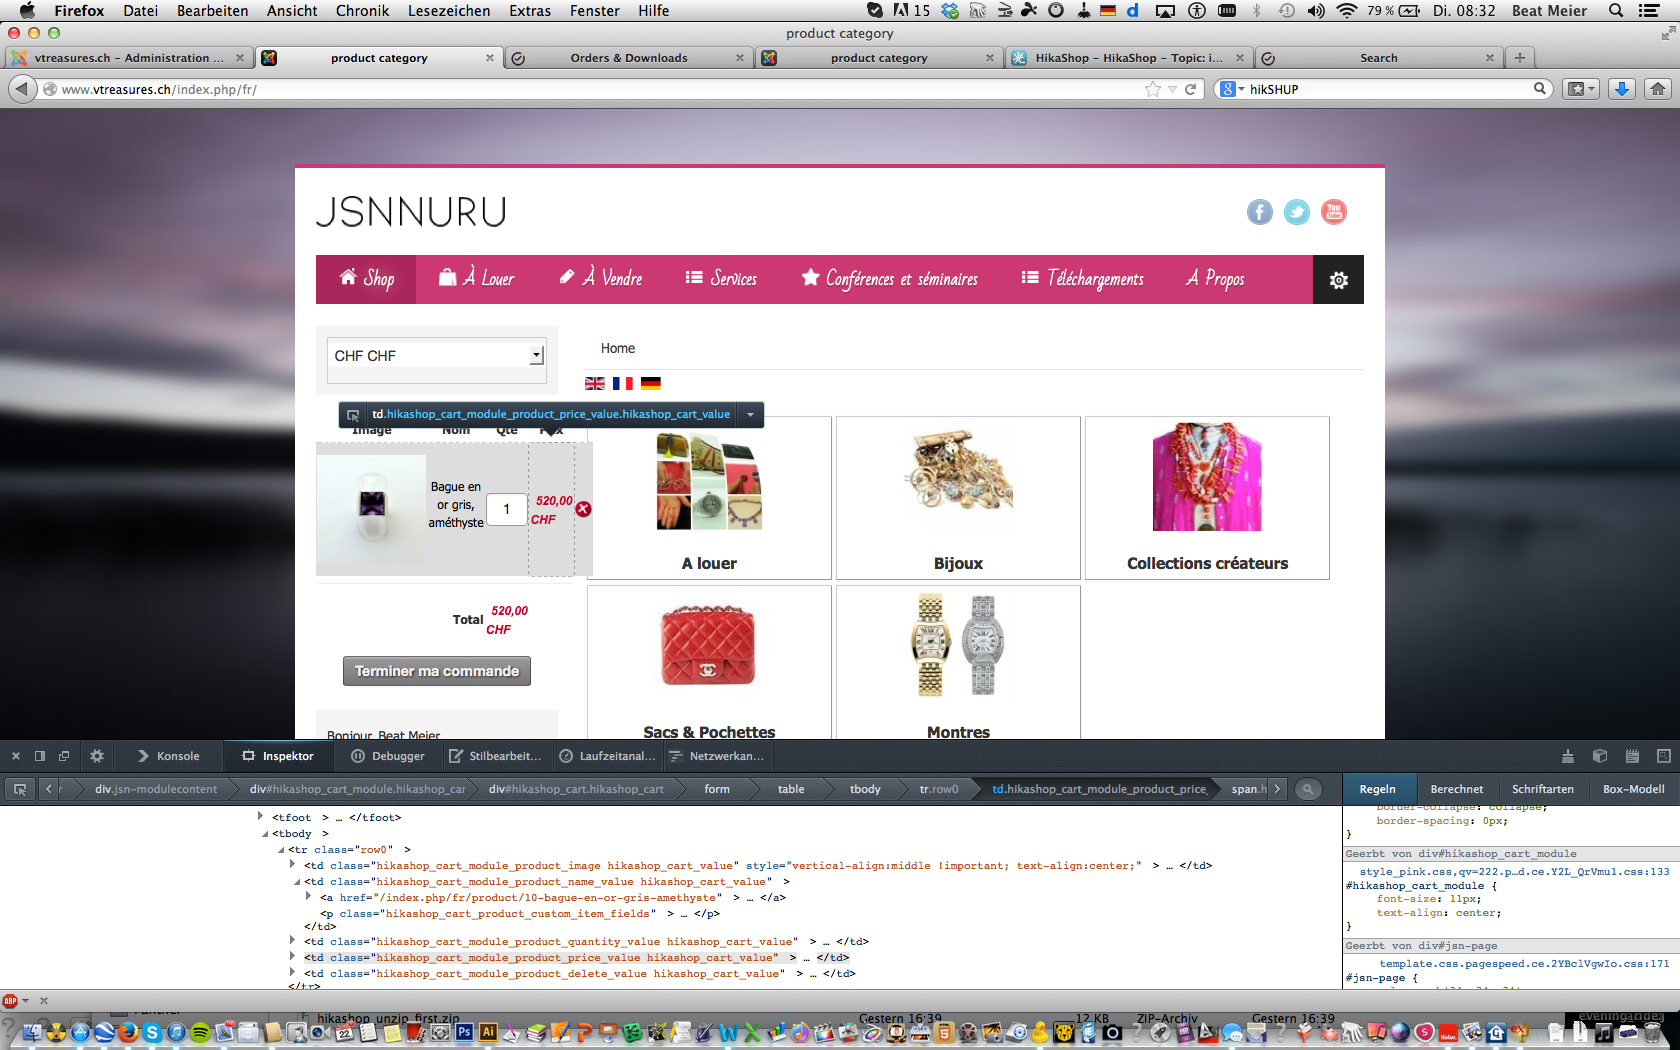This screenshot has height=1050, width=1680.
Task: Switch site language to French flag
Action: tap(622, 383)
